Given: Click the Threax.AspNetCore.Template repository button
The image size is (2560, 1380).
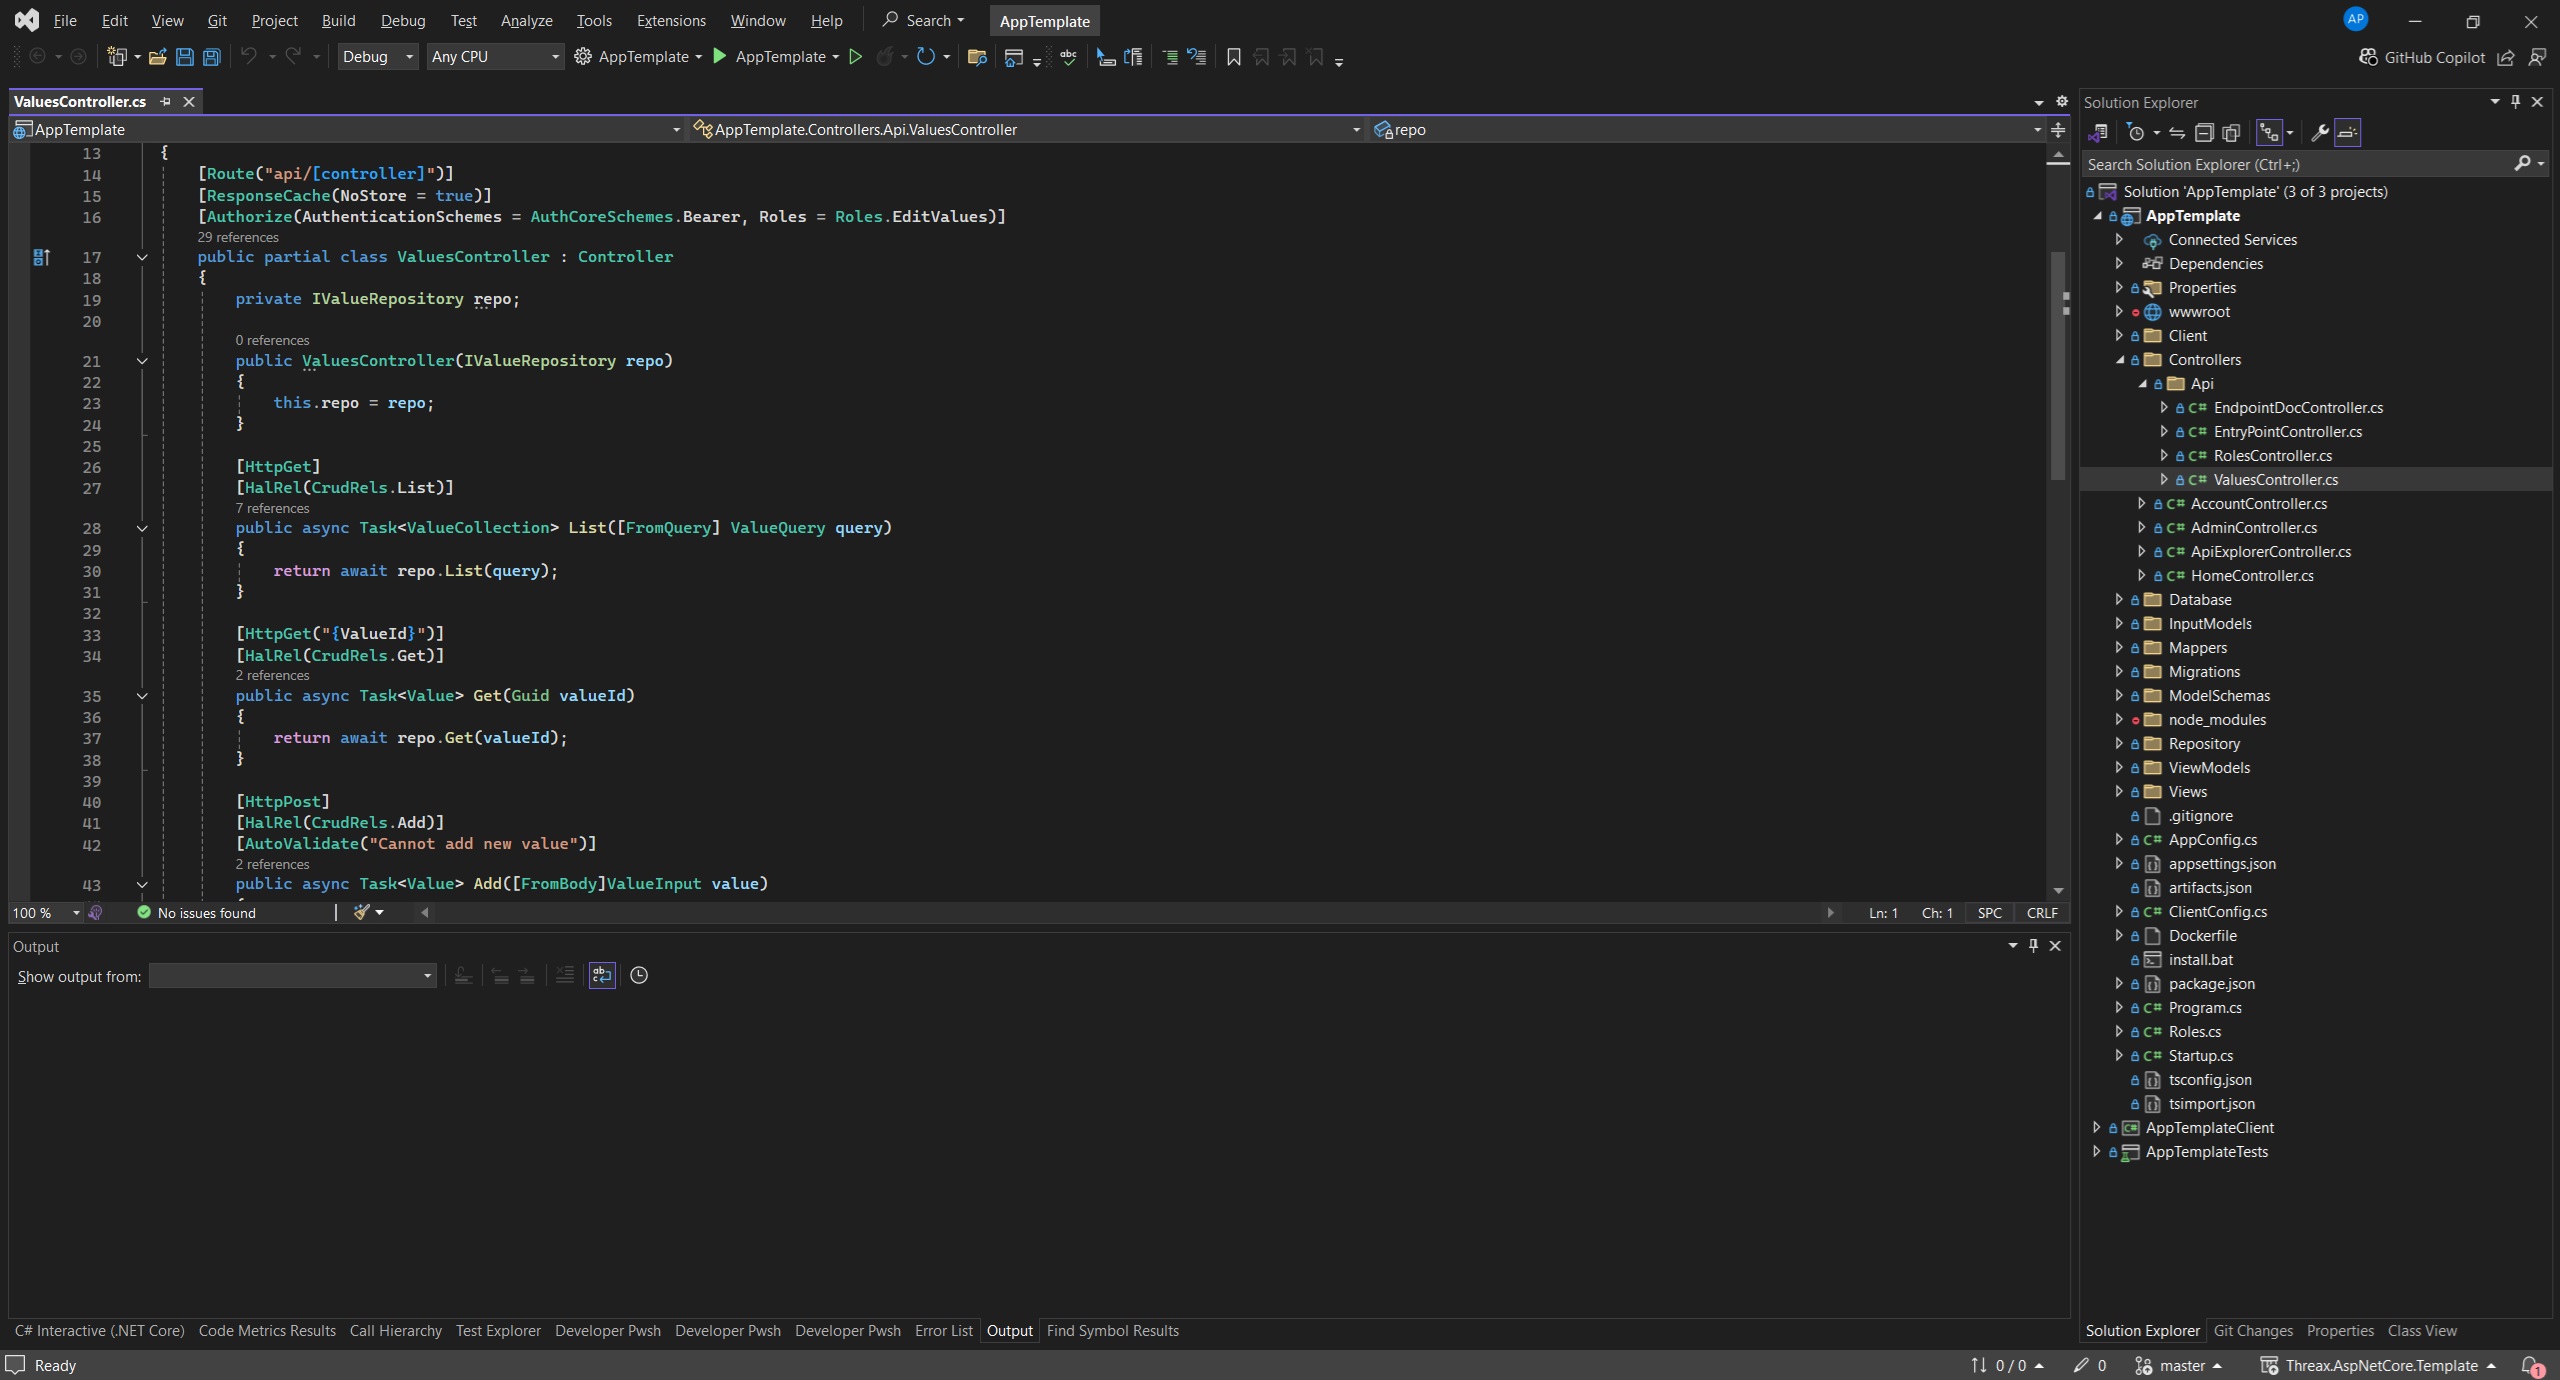Looking at the screenshot, I should [2379, 1365].
